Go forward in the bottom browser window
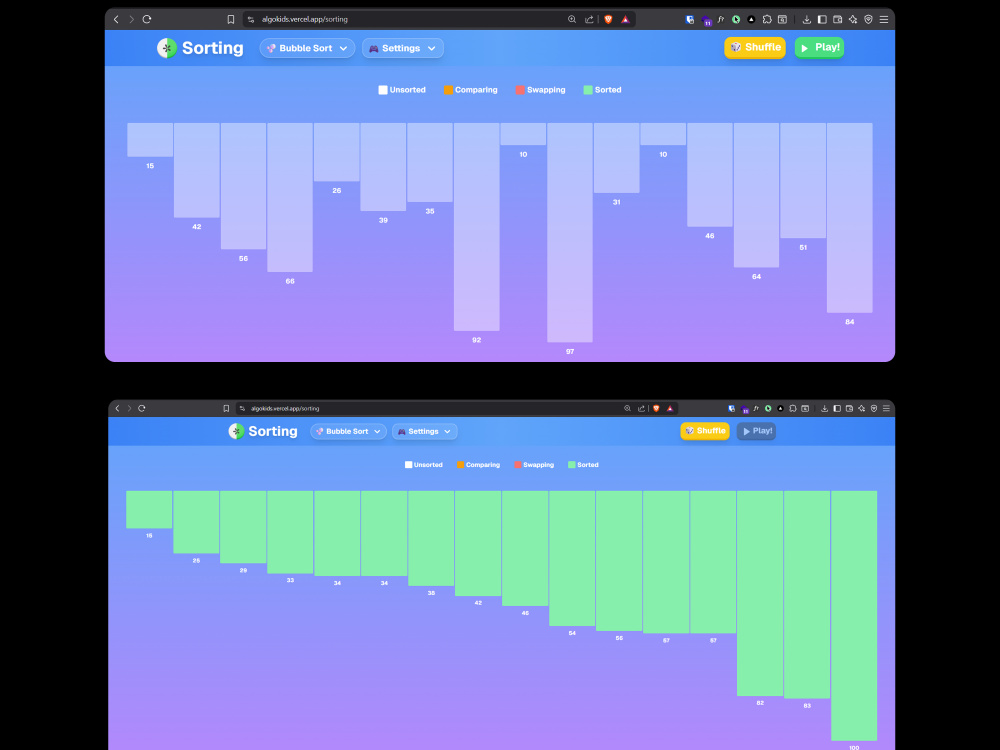This screenshot has height=750, width=1000. click(x=129, y=408)
